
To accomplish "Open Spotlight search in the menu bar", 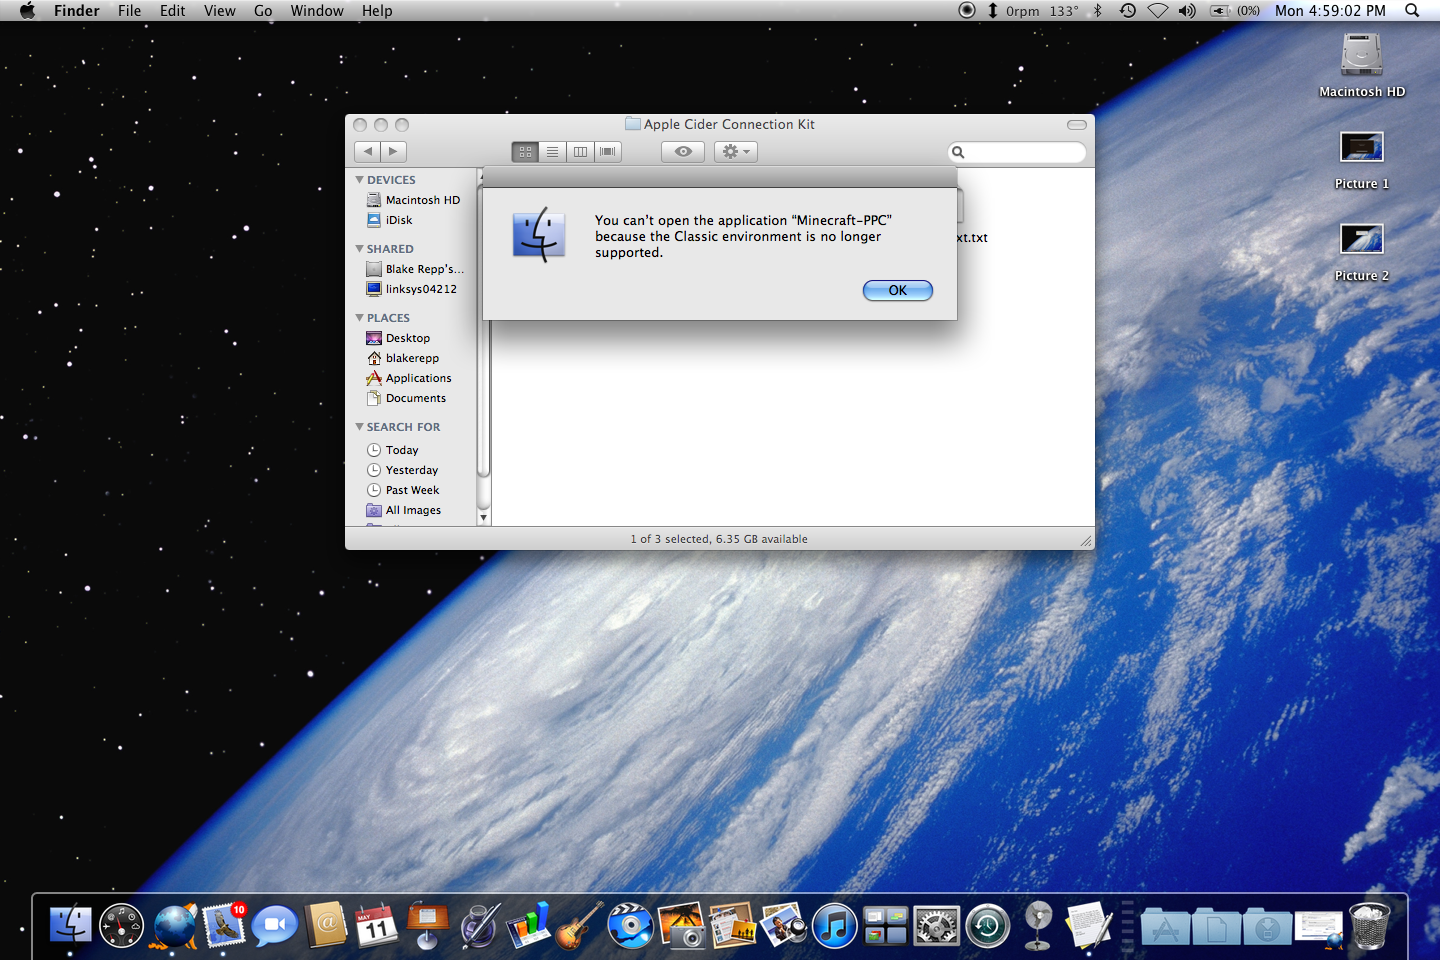I will (x=1412, y=11).
